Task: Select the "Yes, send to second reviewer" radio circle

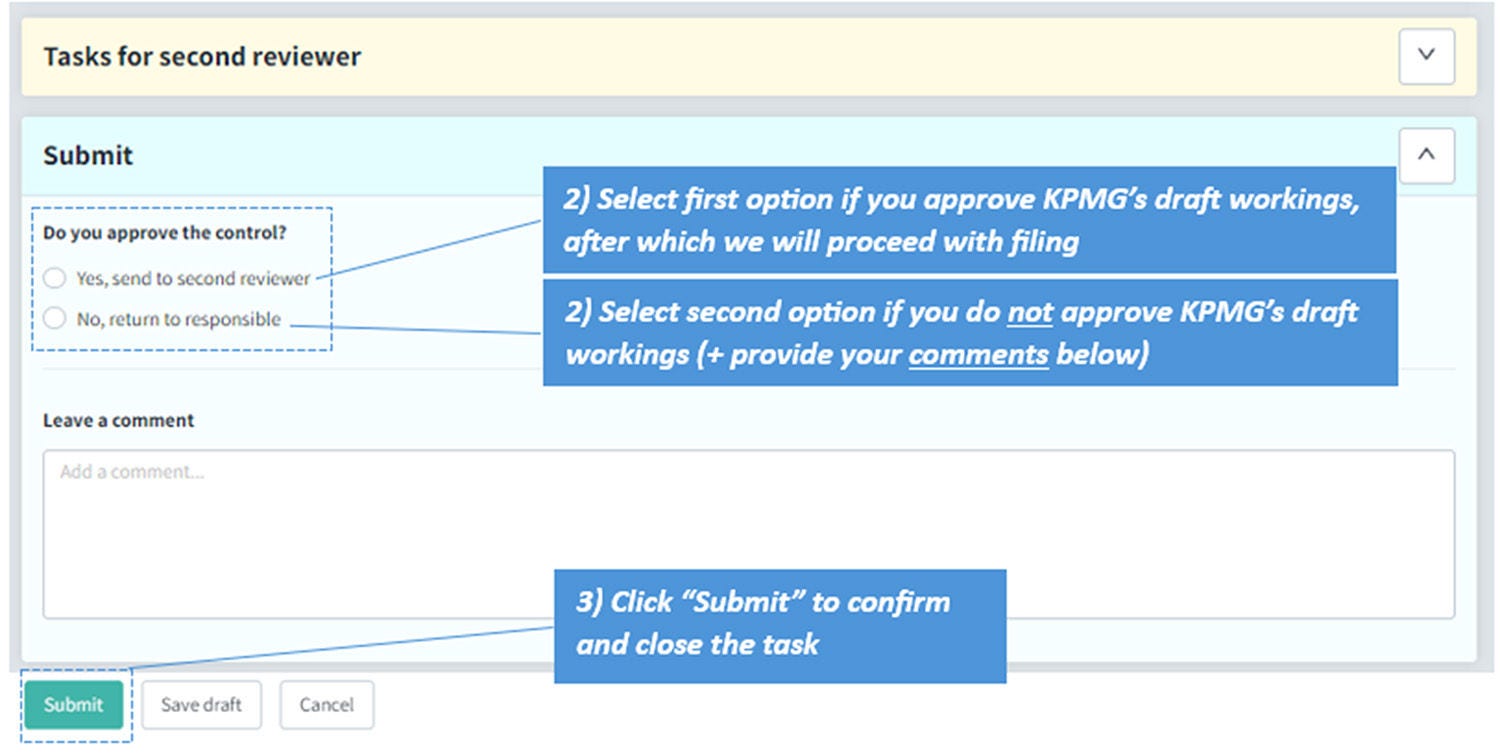Action: [x=55, y=278]
